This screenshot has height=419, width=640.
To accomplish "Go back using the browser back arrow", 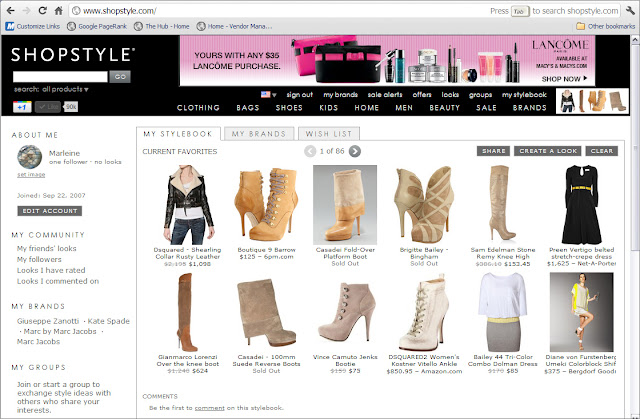I will [11, 10].
